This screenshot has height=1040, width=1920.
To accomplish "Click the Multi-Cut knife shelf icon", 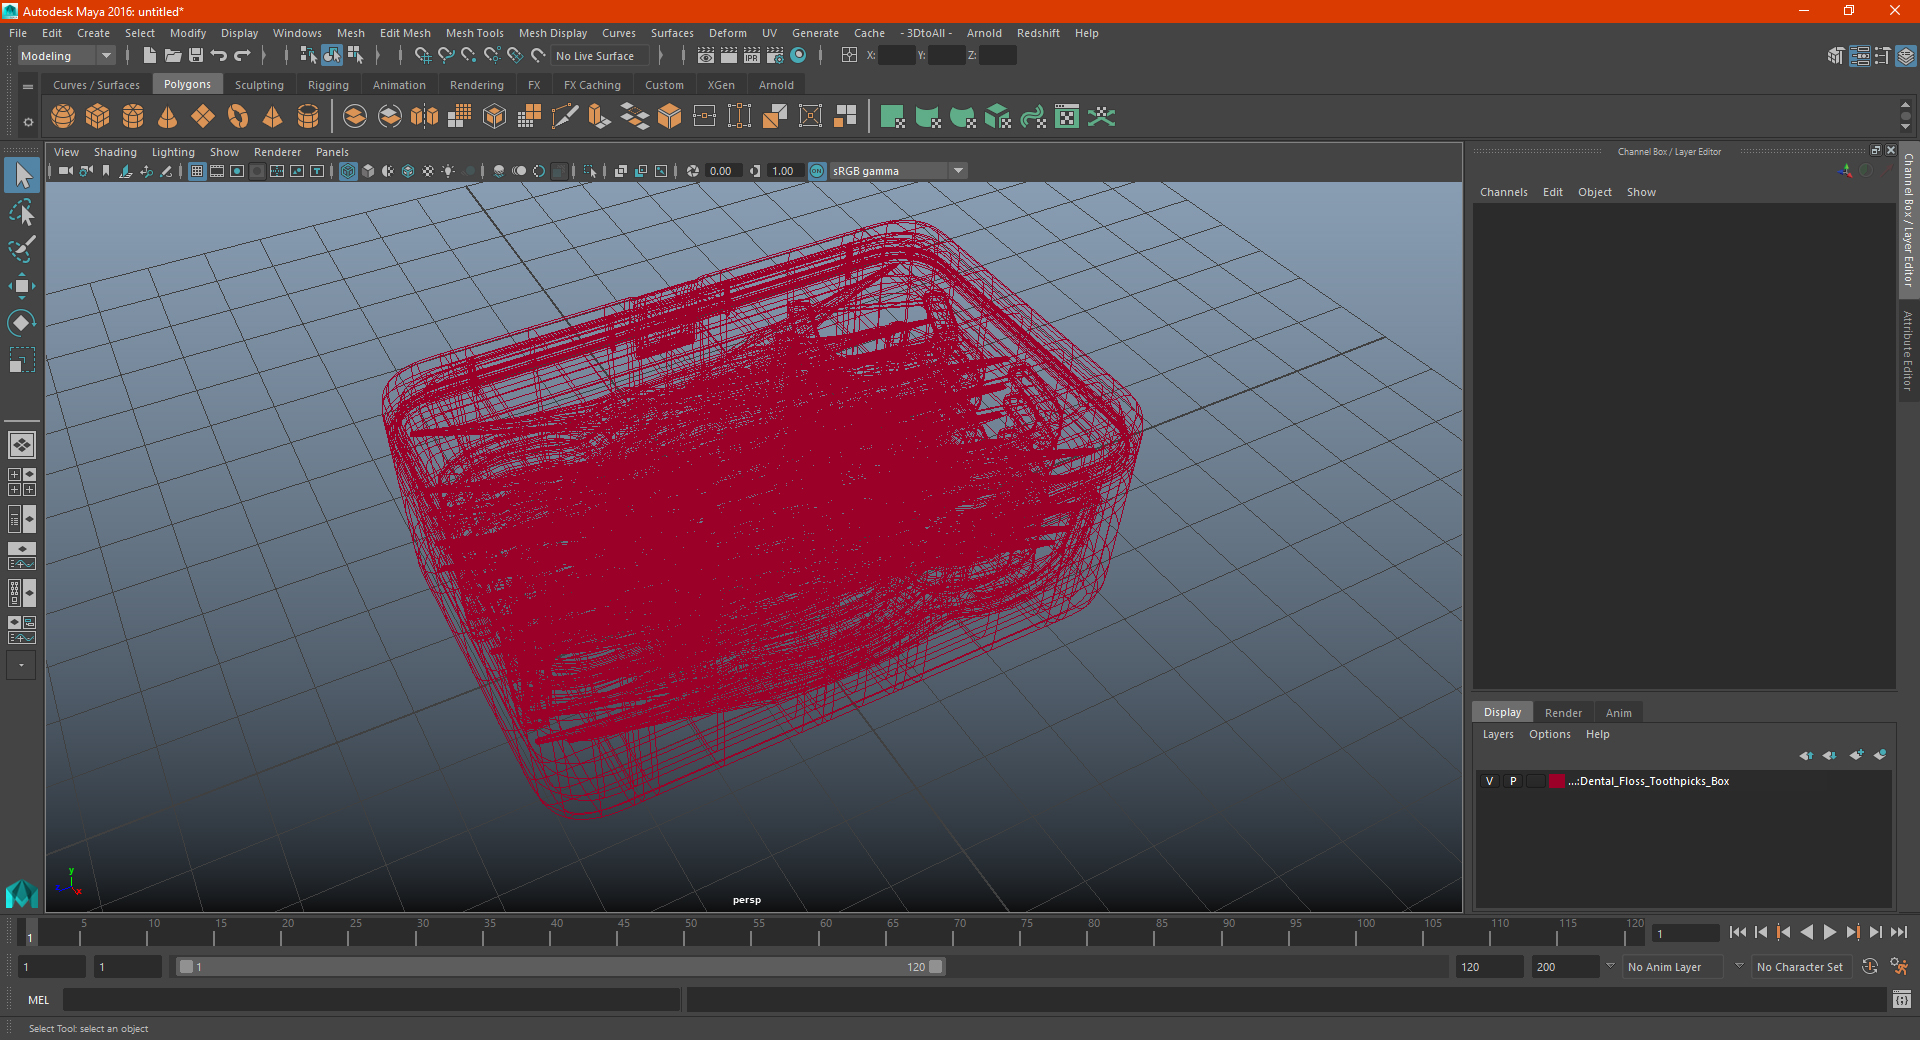I will (x=565, y=117).
